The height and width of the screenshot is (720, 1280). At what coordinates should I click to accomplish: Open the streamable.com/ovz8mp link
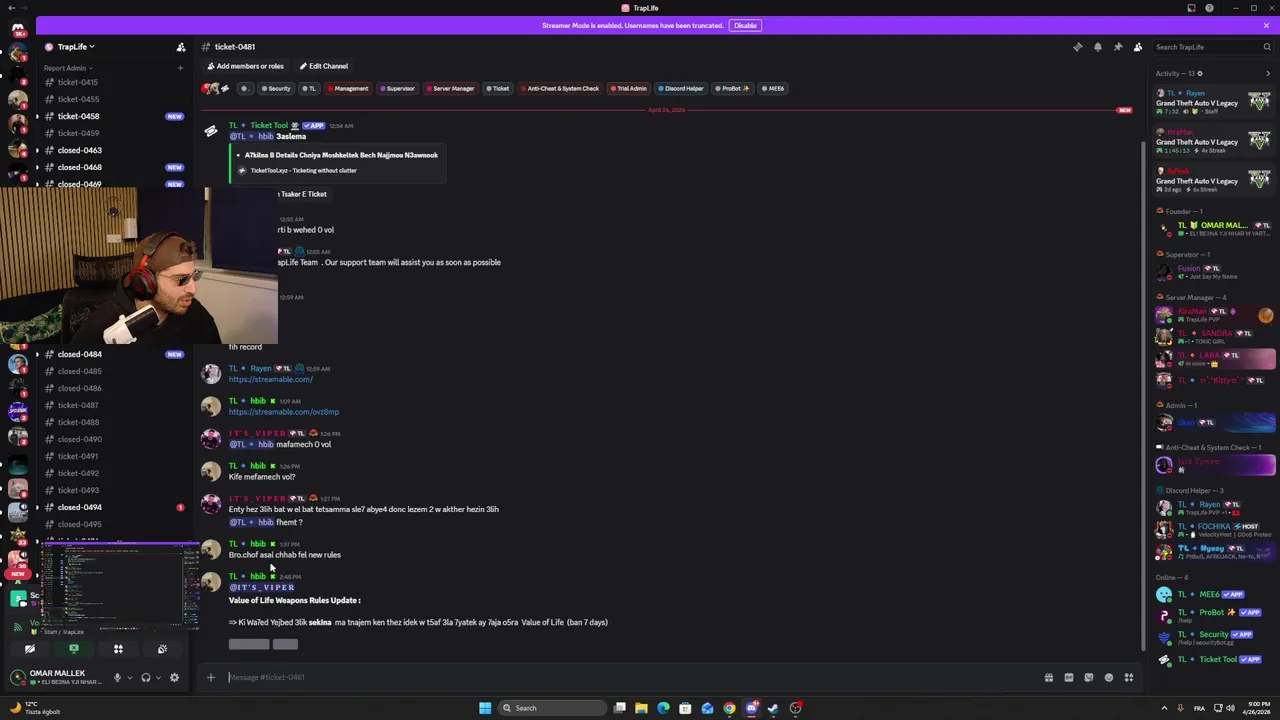[x=283, y=412]
